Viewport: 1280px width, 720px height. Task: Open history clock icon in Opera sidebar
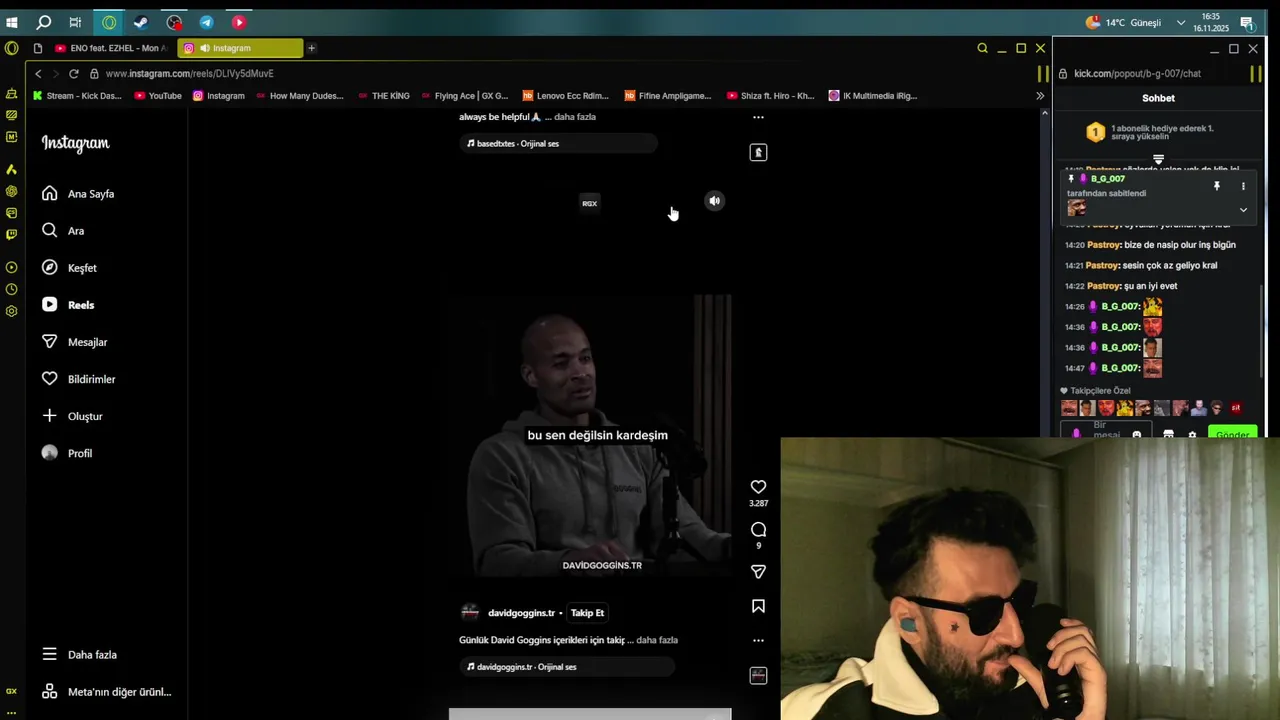tap(11, 289)
